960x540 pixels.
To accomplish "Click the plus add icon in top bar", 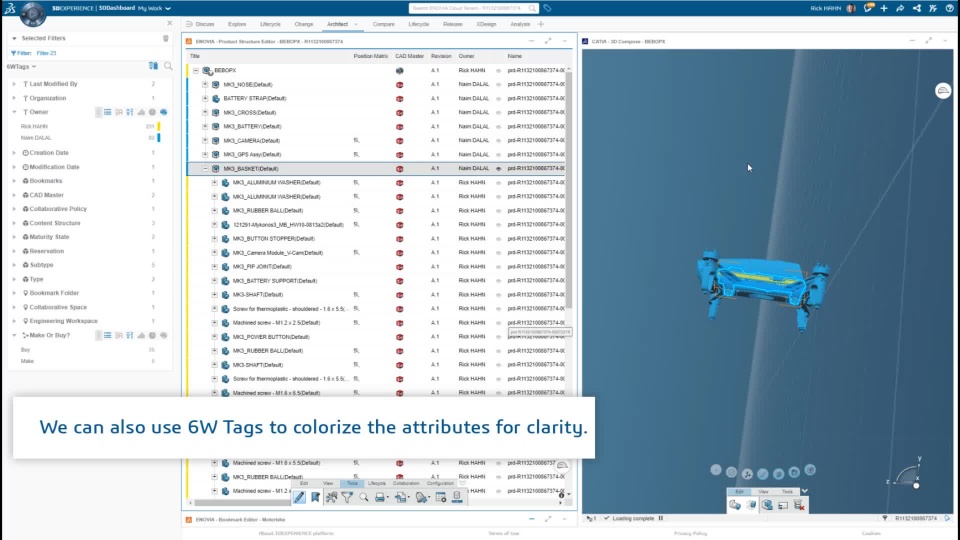I will tap(884, 9).
